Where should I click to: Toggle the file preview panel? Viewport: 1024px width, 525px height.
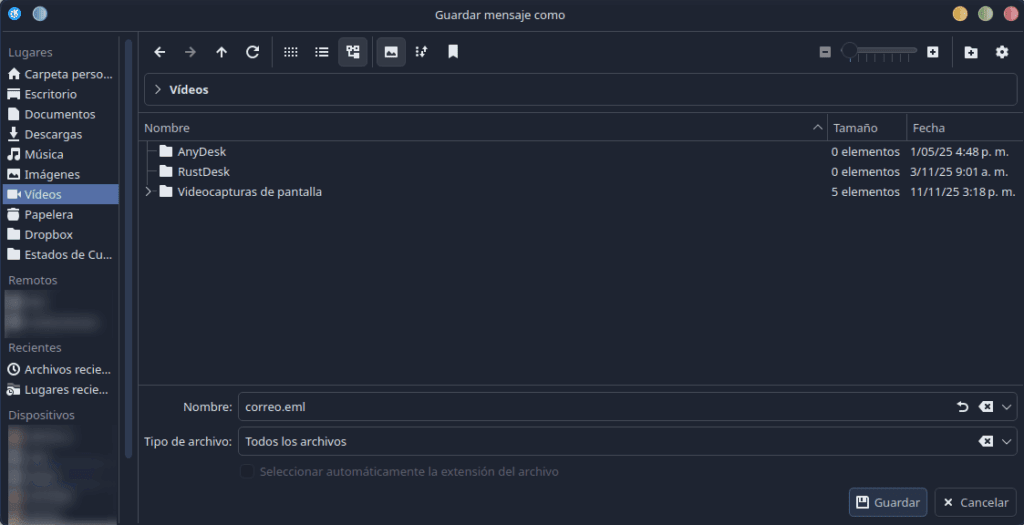click(x=391, y=52)
